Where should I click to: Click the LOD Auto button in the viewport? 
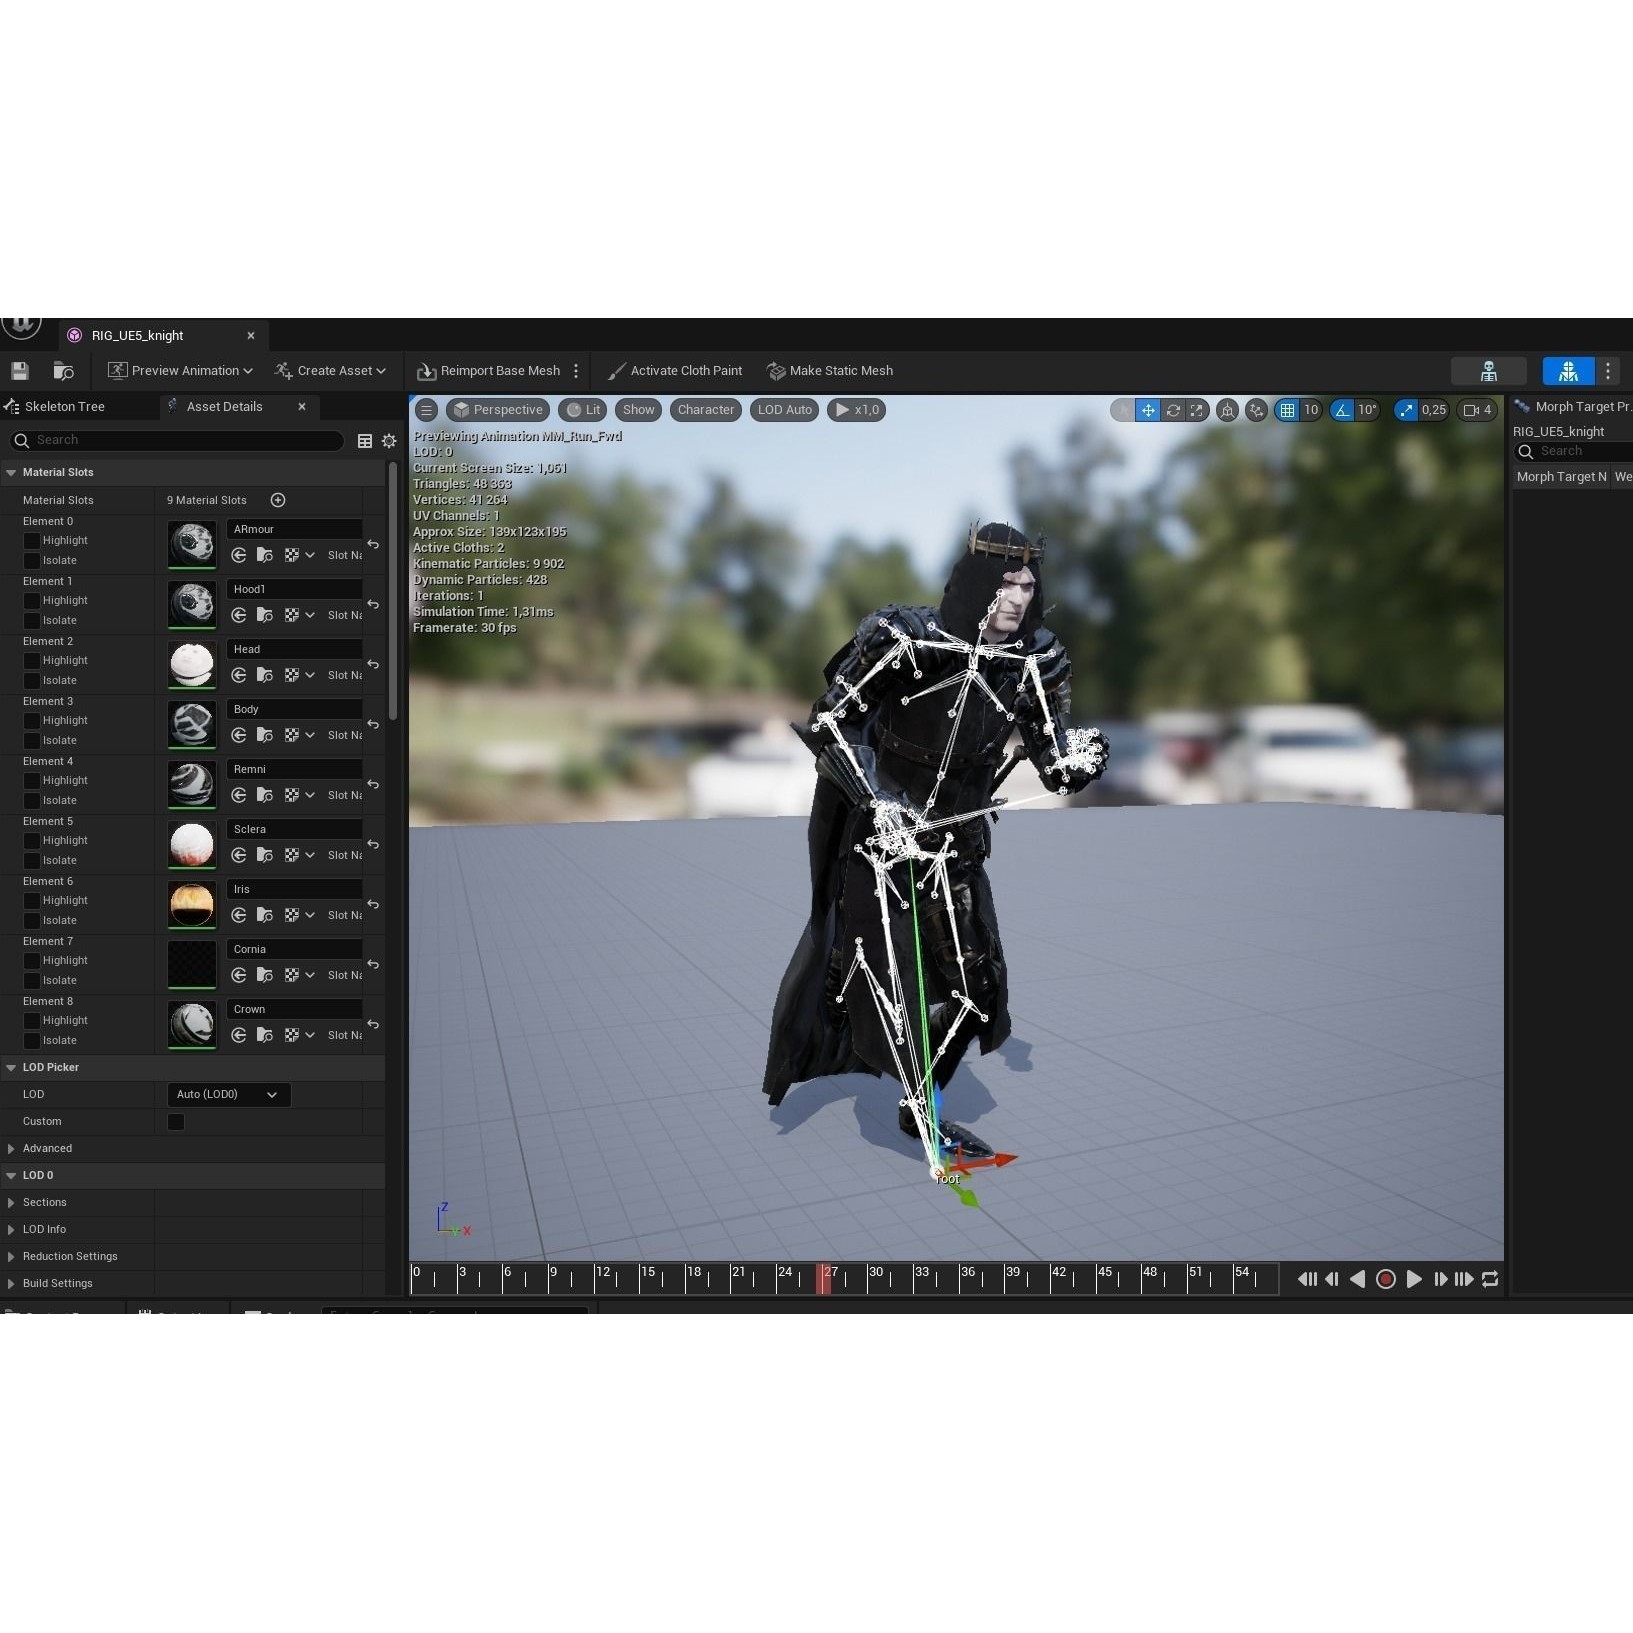[784, 410]
